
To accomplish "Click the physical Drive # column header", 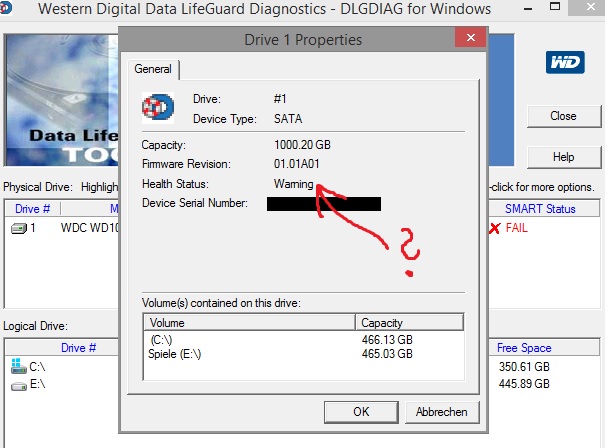I will coord(33,209).
